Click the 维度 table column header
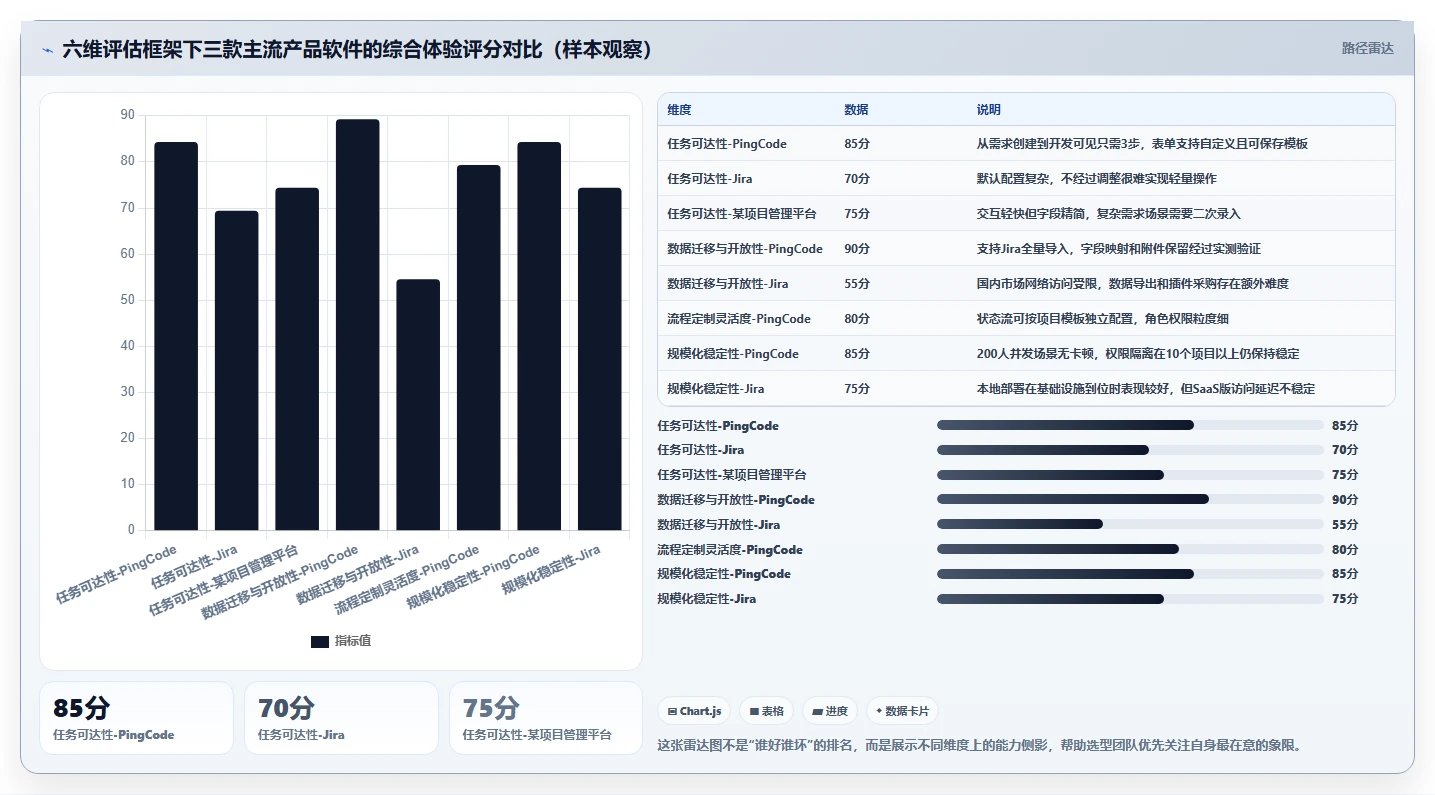Screen dimensions: 1435x795 point(679,110)
